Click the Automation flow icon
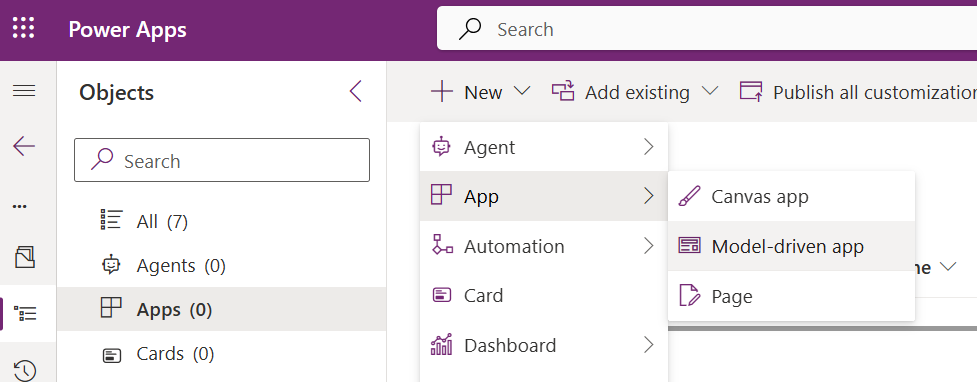The height and width of the screenshot is (382, 977). coord(442,245)
